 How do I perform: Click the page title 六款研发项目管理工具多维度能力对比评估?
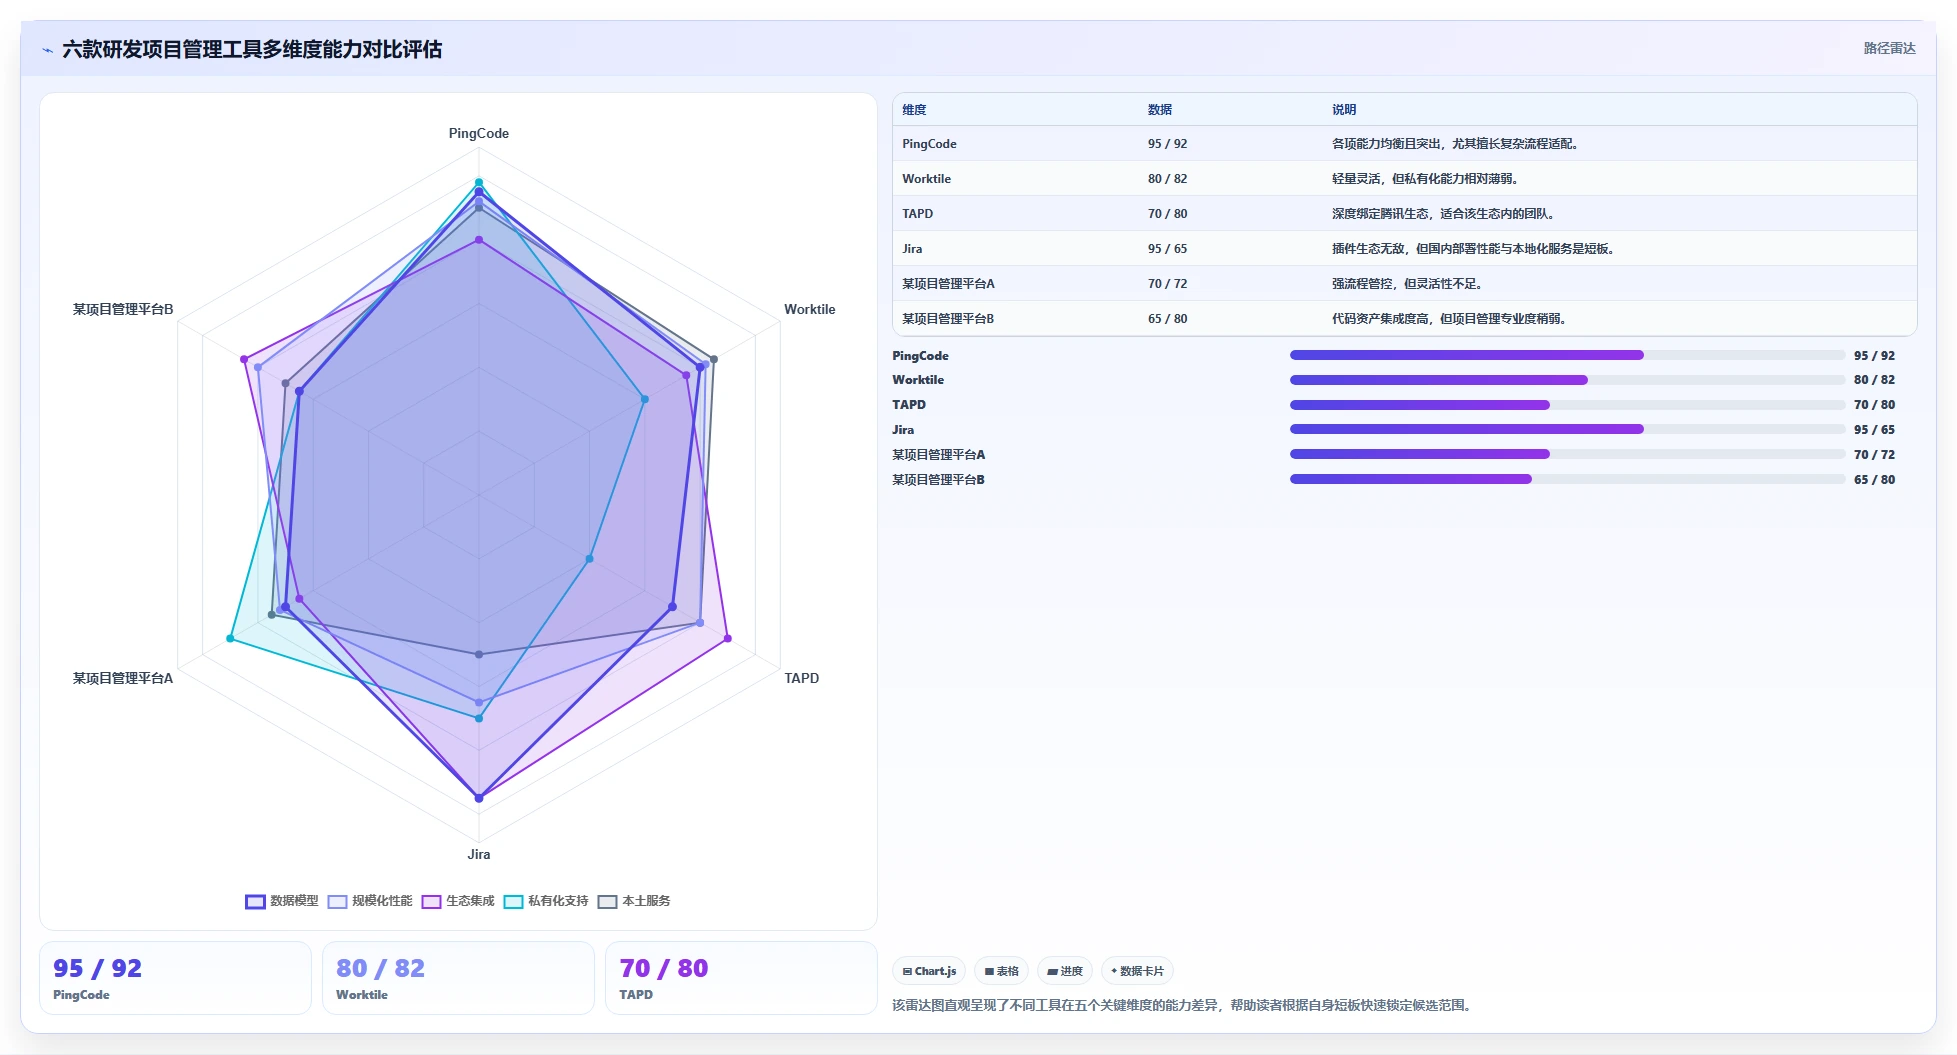pyautogui.click(x=252, y=50)
